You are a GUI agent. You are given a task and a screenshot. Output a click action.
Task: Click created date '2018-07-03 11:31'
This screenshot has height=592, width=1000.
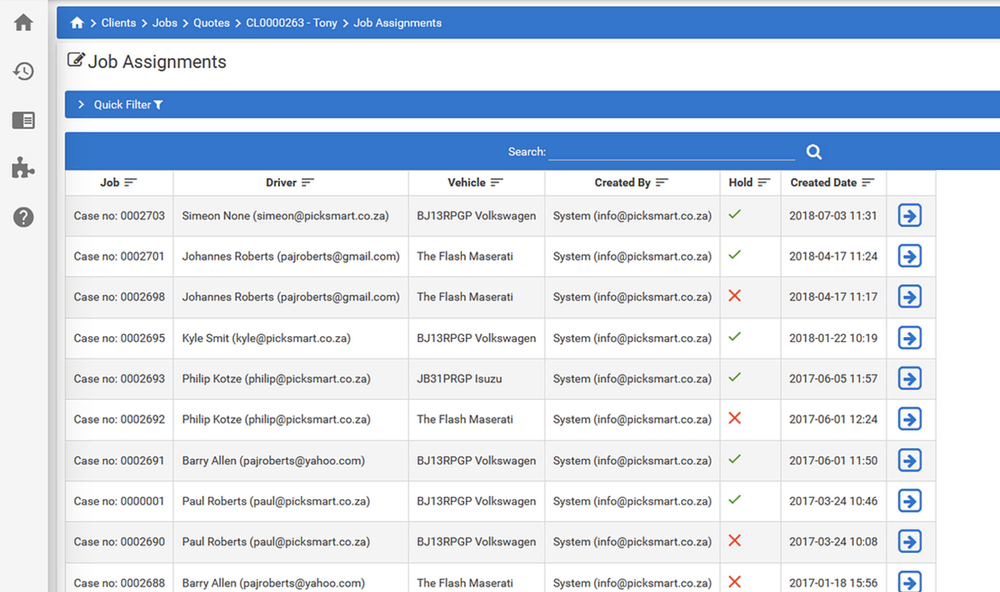pos(833,216)
